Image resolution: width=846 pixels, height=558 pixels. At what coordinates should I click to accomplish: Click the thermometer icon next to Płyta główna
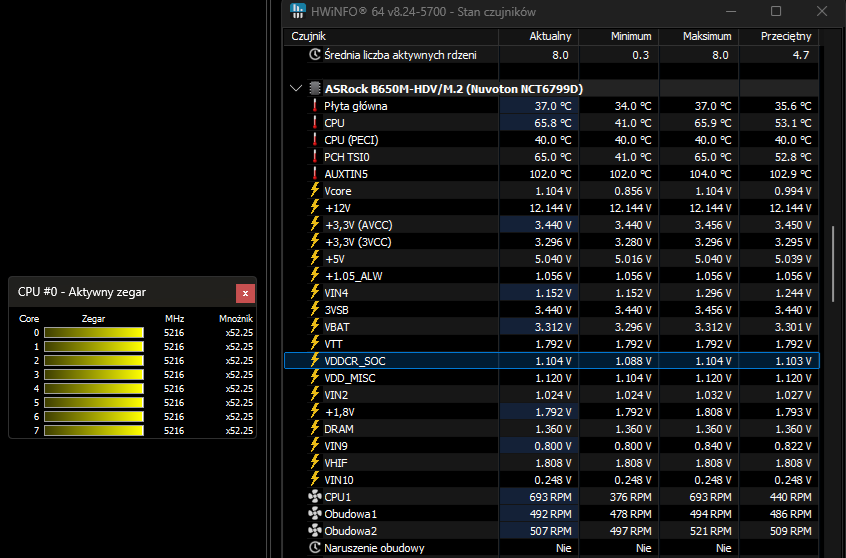[315, 106]
